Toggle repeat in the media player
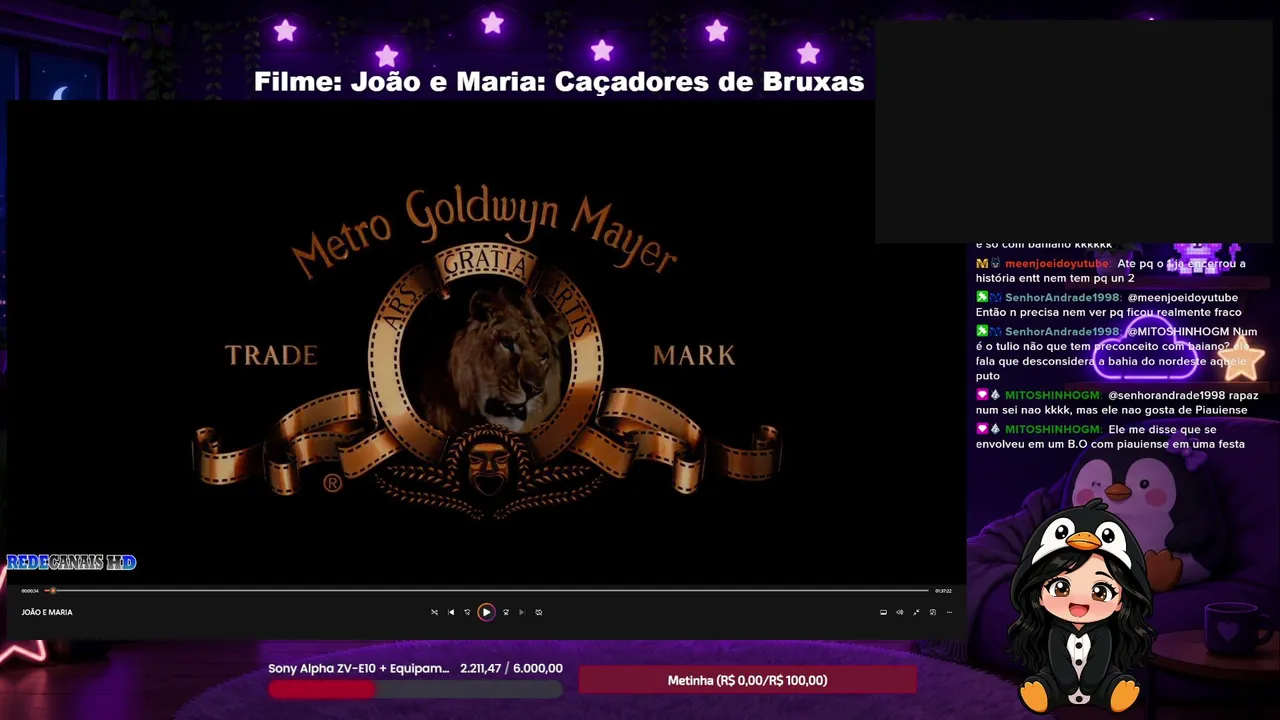 [x=538, y=612]
